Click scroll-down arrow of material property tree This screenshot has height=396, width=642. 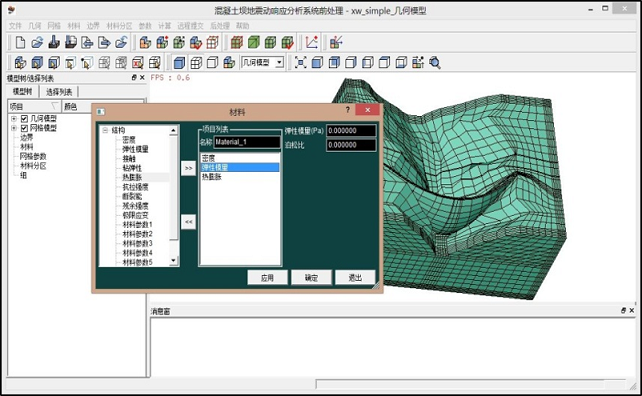(174, 260)
